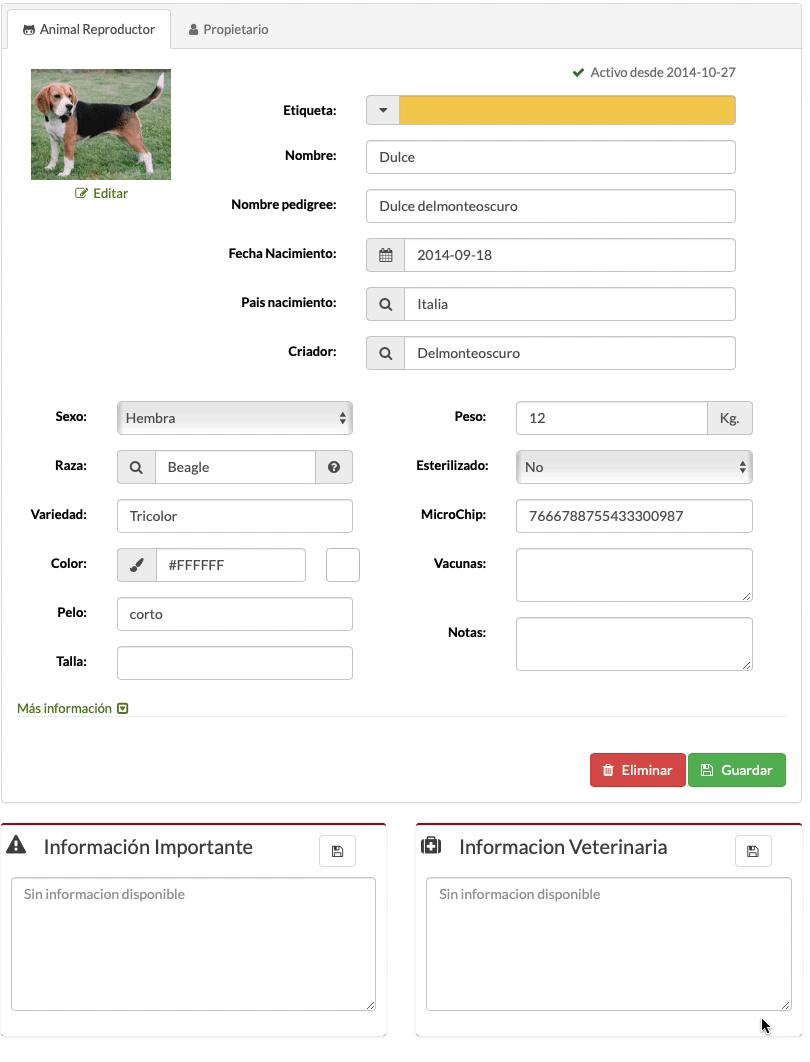810x1062 pixels.
Task: Click the search icon for Raza
Action: (x=136, y=467)
